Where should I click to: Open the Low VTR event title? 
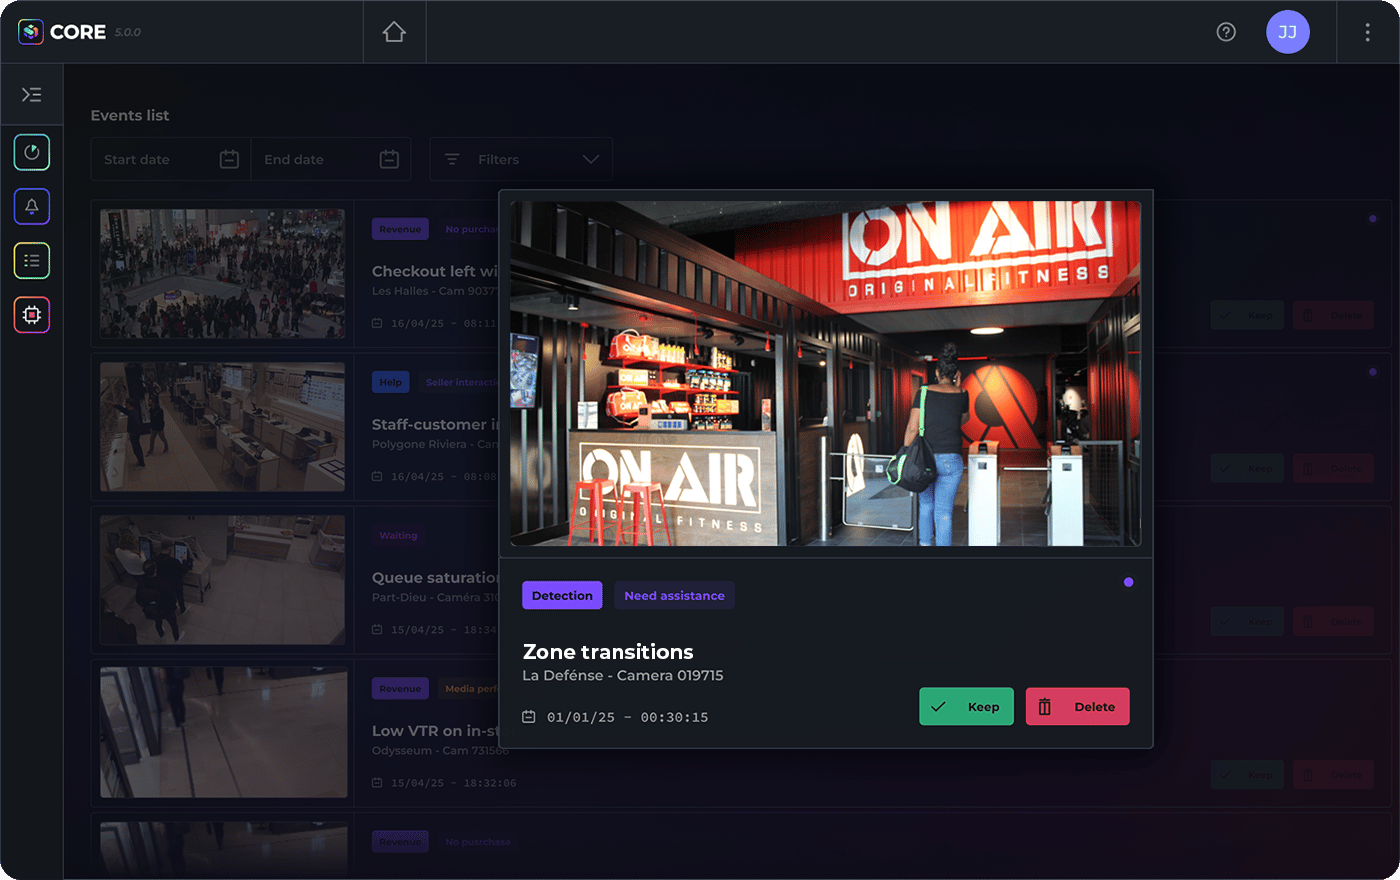coord(435,730)
